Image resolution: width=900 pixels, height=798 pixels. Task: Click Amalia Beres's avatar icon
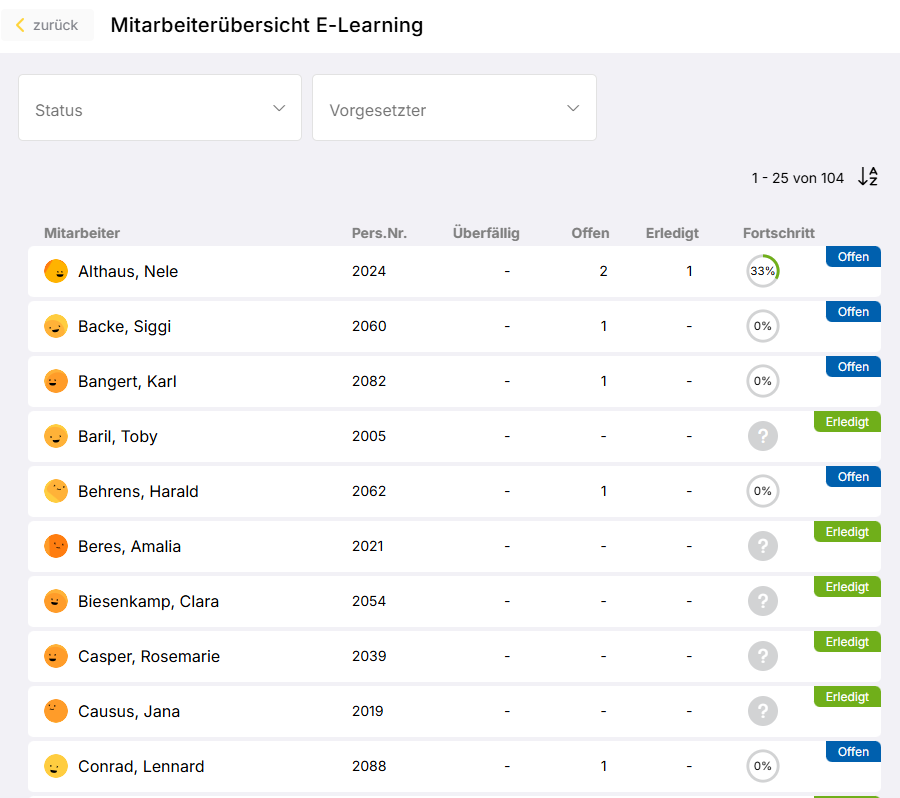[x=56, y=546]
